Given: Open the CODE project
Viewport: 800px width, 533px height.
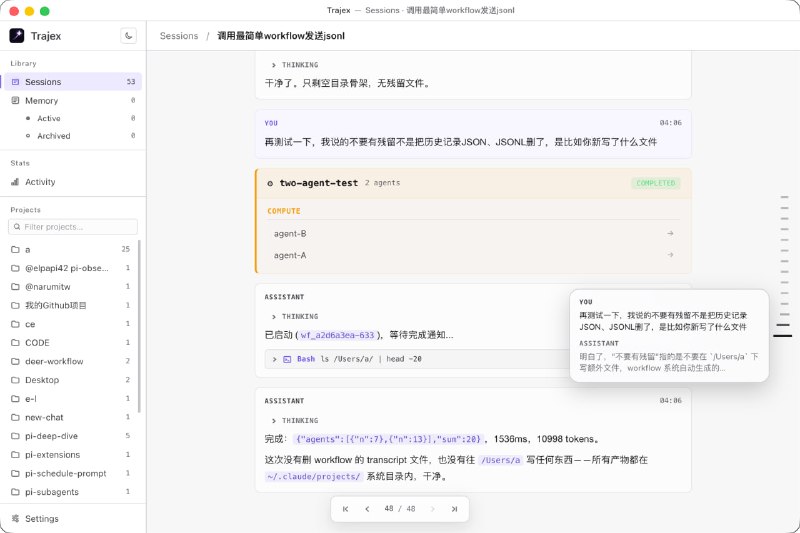Looking at the screenshot, I should coord(71,343).
